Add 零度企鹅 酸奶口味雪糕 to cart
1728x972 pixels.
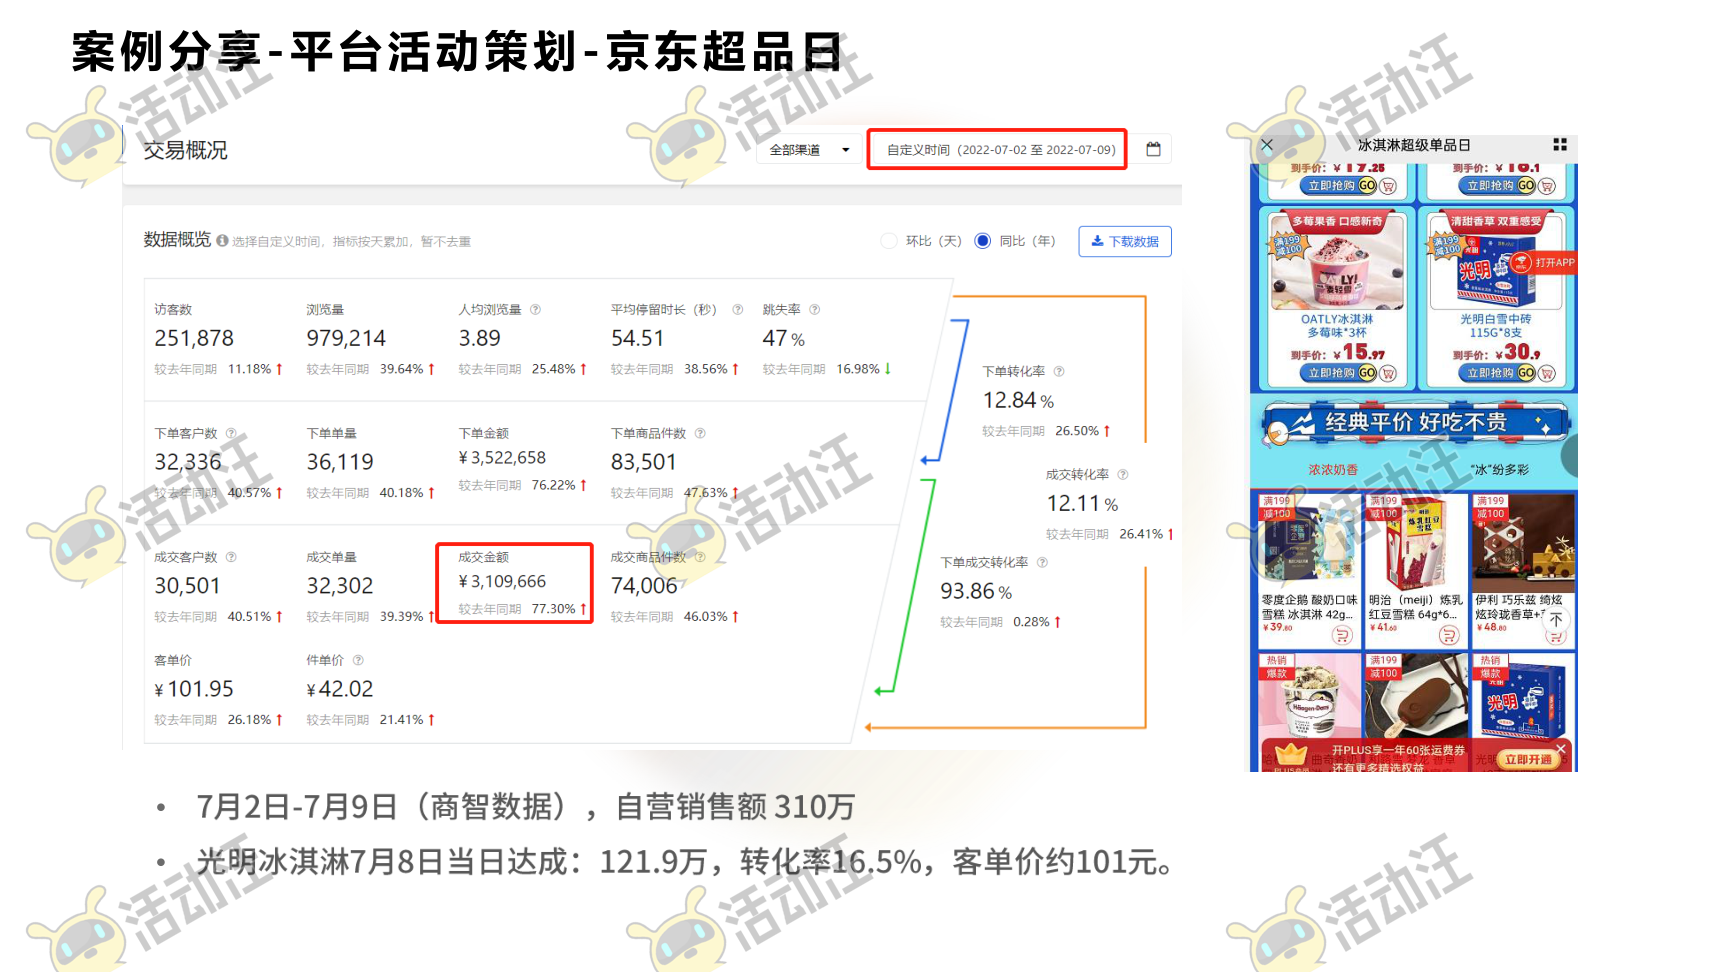click(x=1342, y=635)
